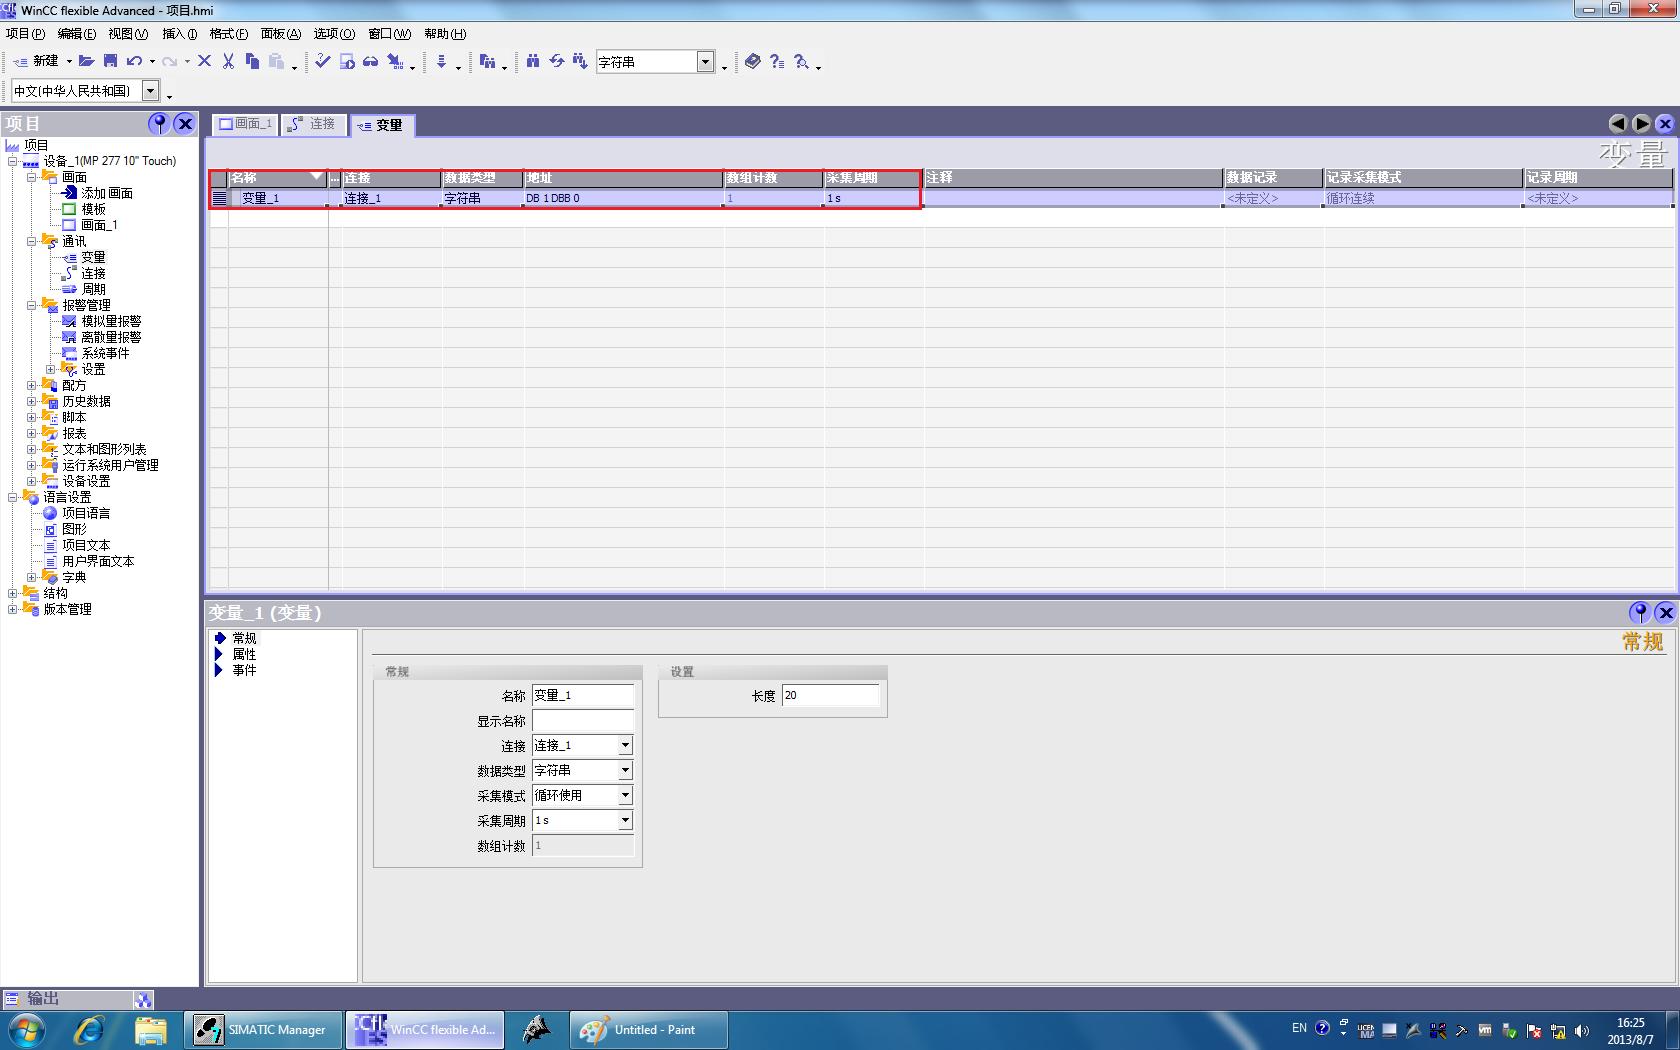The width and height of the screenshot is (1680, 1050).
Task: Open the help book icon
Action: pos(753,61)
